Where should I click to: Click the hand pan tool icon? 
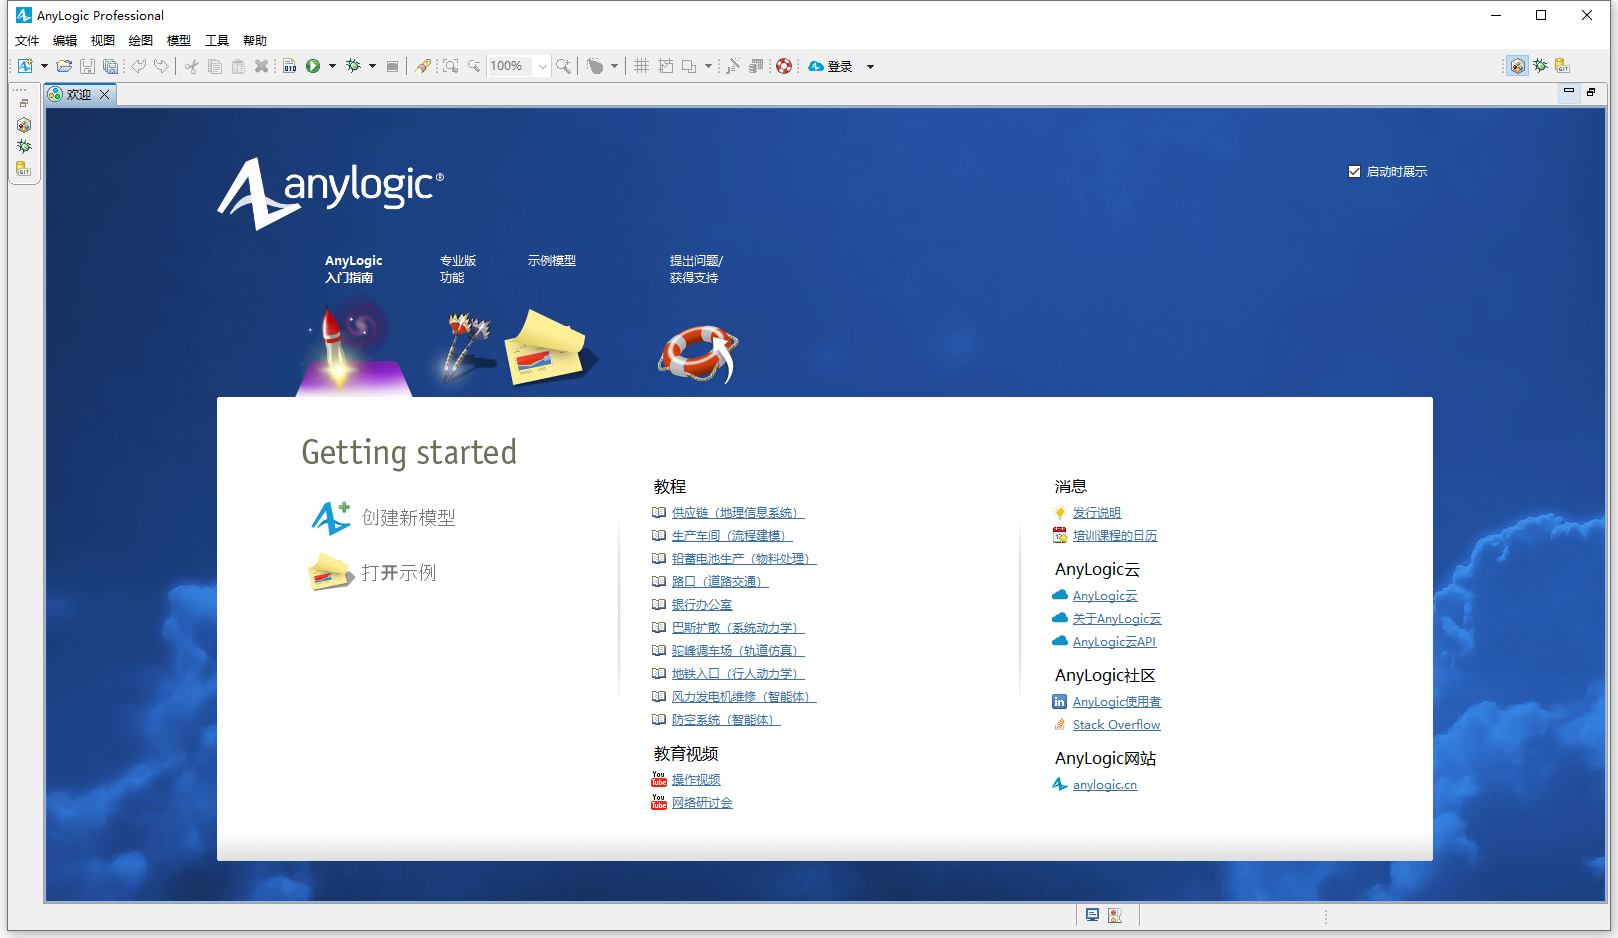[595, 66]
